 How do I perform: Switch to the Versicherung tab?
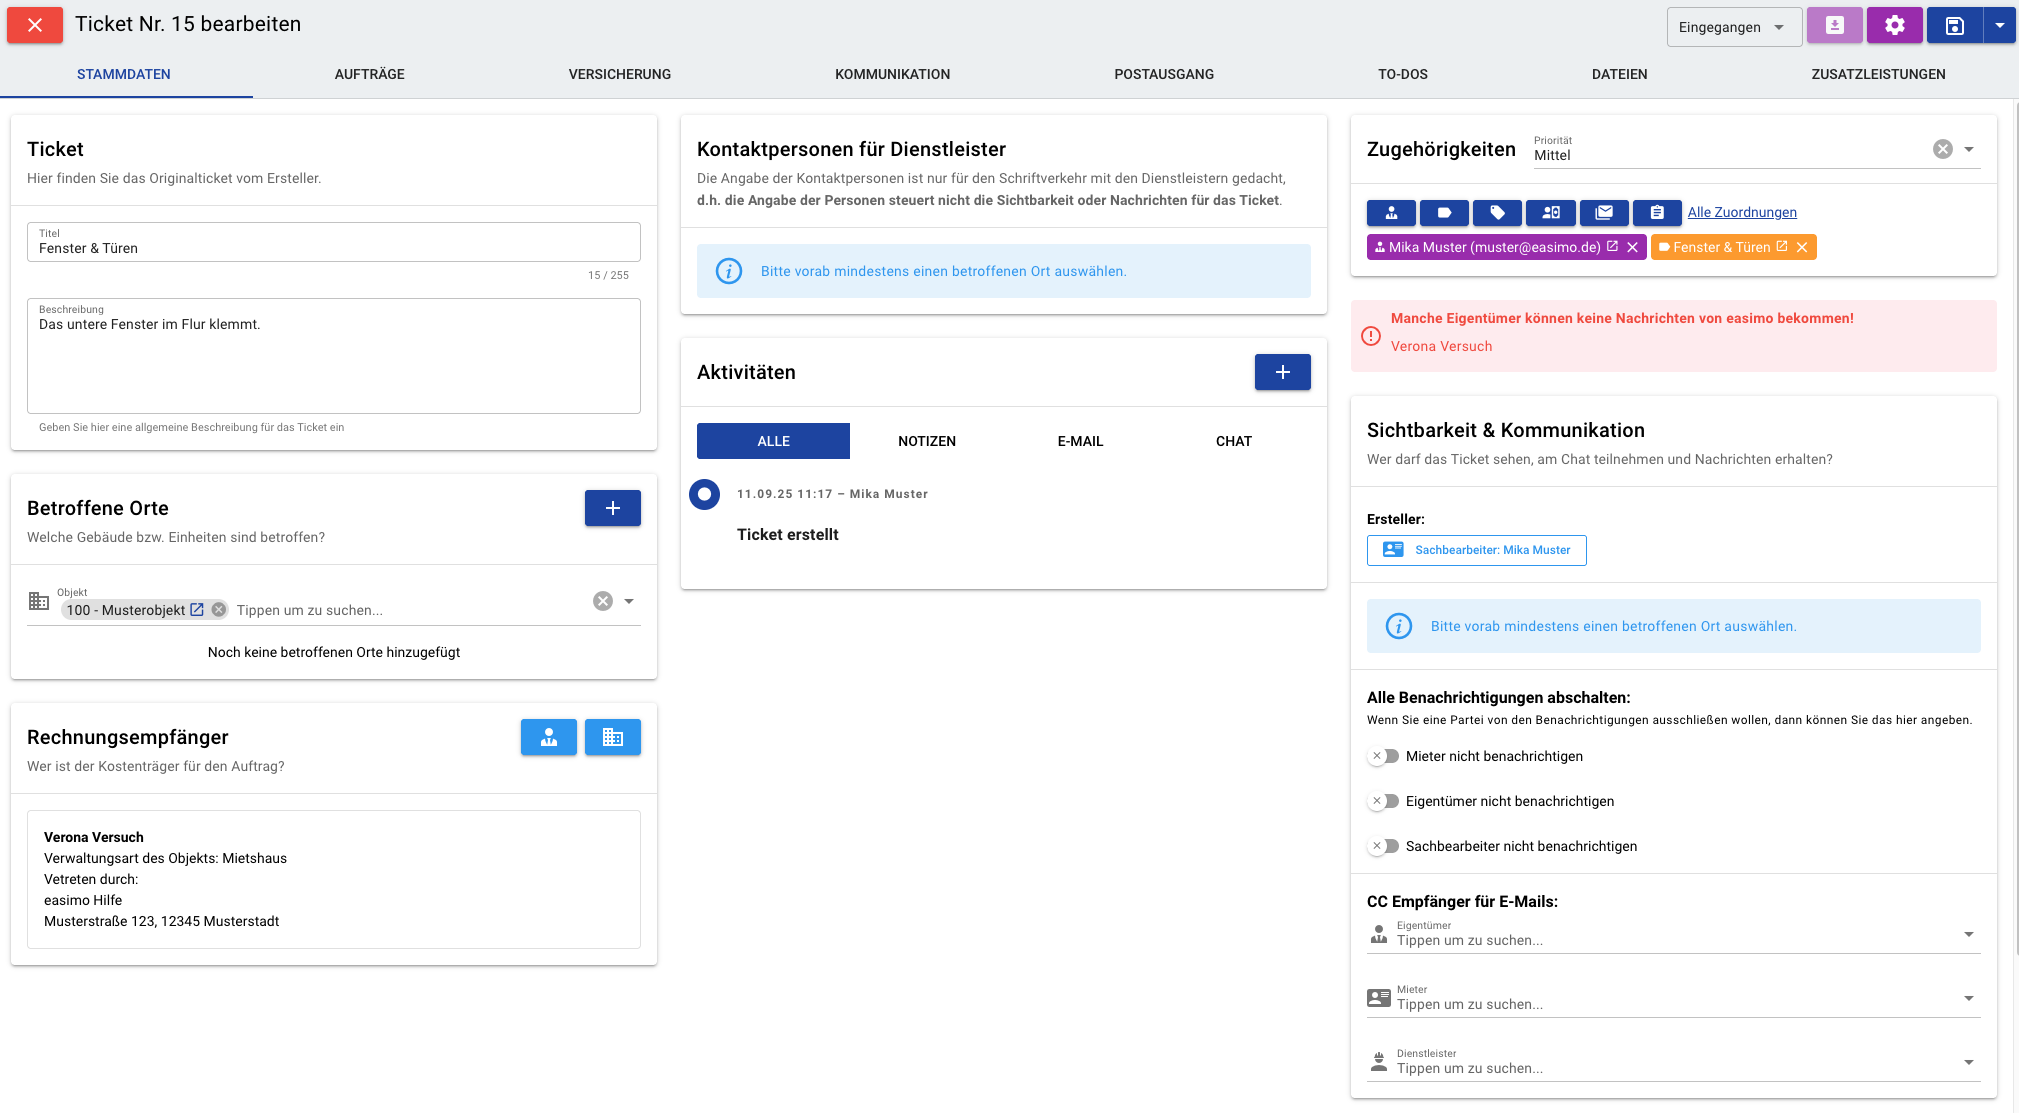[619, 74]
